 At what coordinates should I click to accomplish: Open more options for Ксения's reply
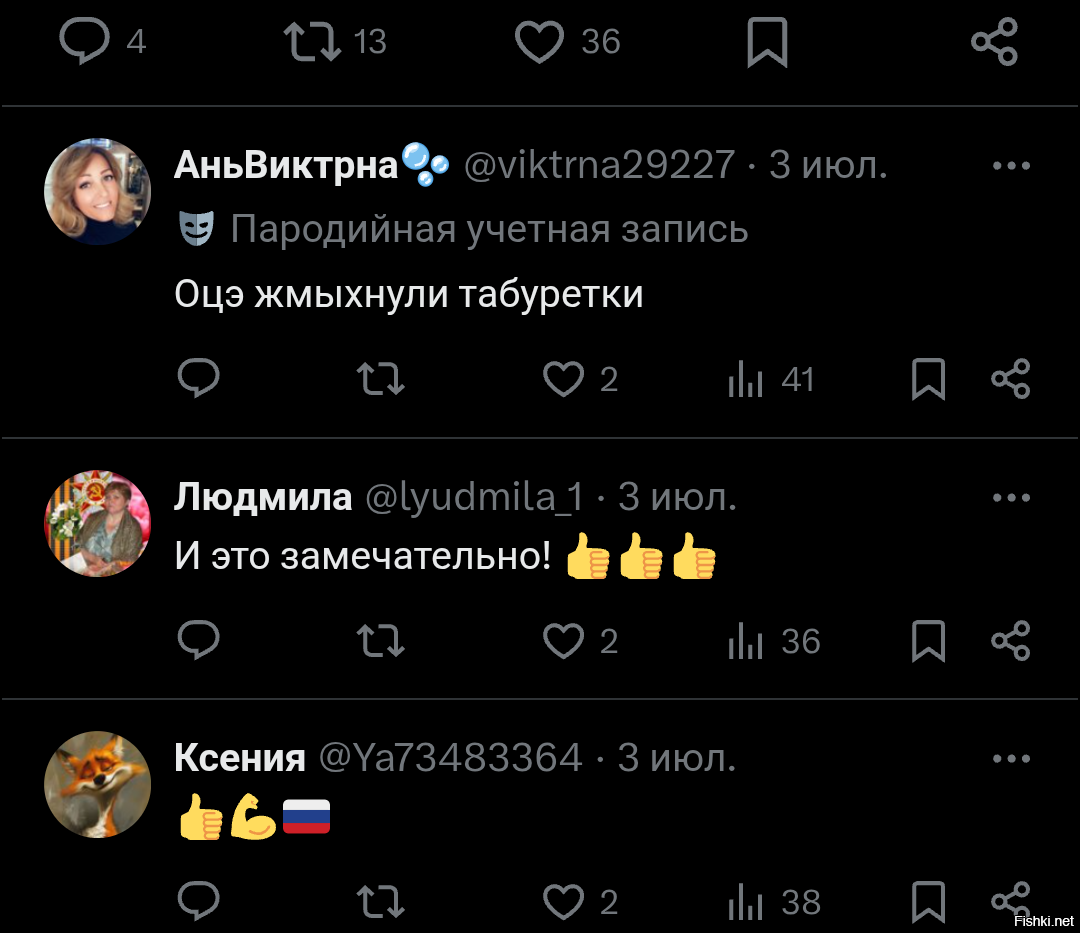pyautogui.click(x=1011, y=759)
